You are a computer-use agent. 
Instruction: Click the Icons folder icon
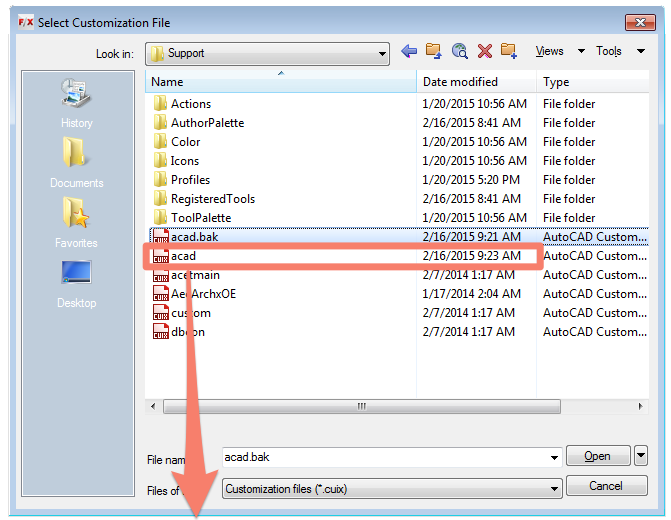coord(160,160)
